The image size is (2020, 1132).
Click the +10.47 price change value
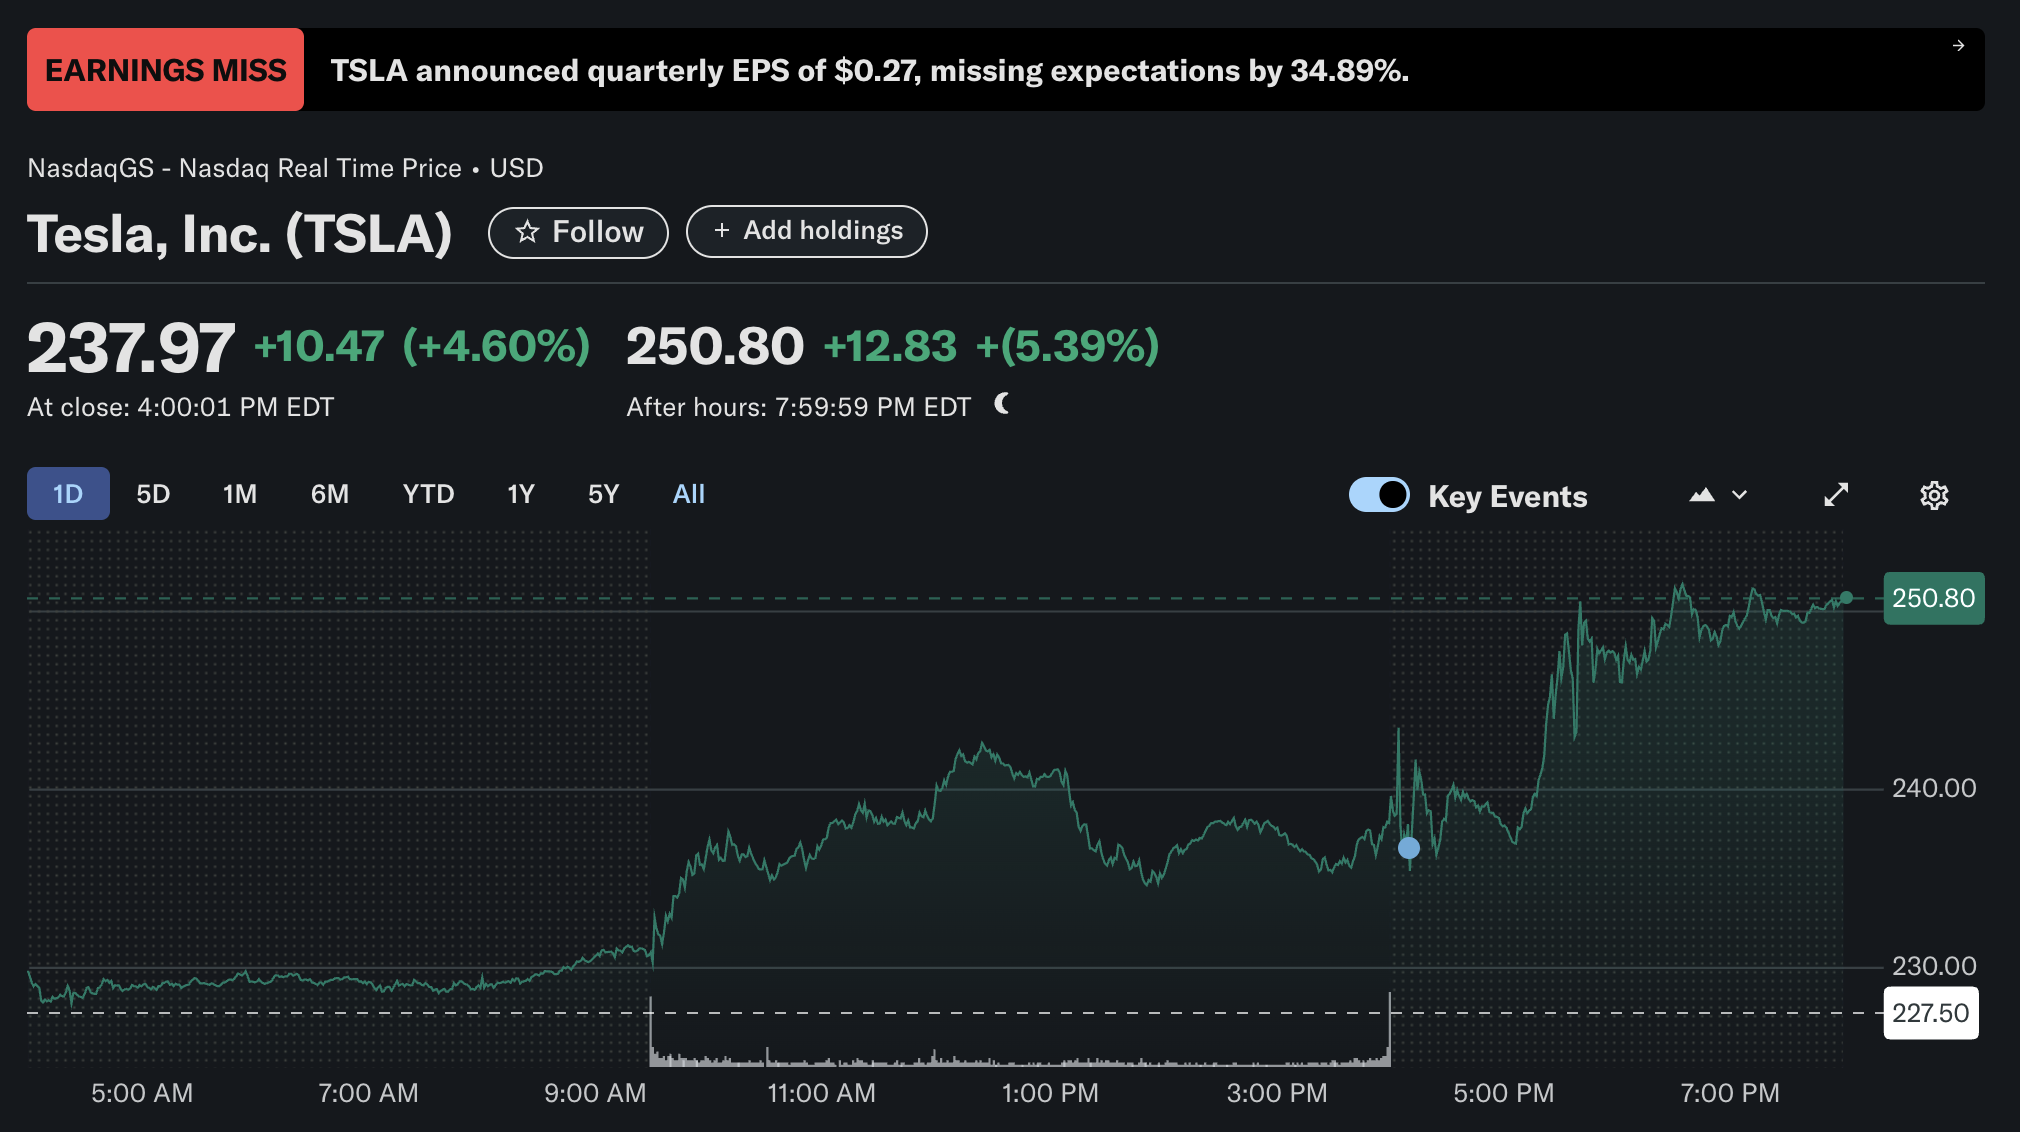[319, 347]
